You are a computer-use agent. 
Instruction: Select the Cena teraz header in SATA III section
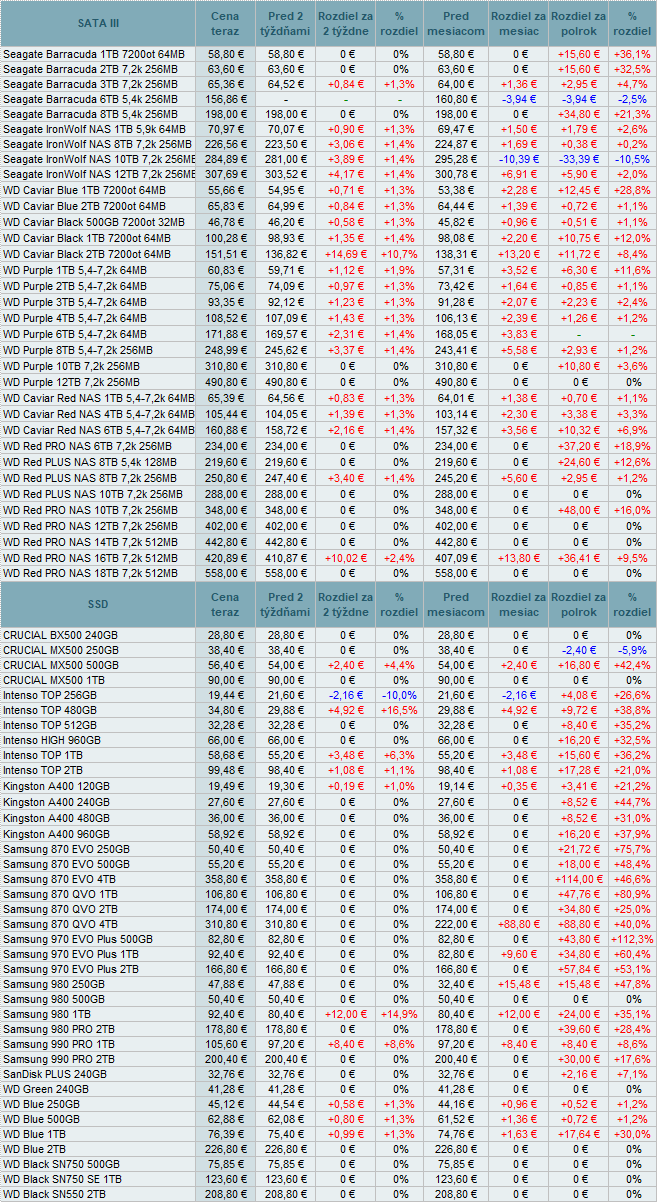tap(226, 23)
